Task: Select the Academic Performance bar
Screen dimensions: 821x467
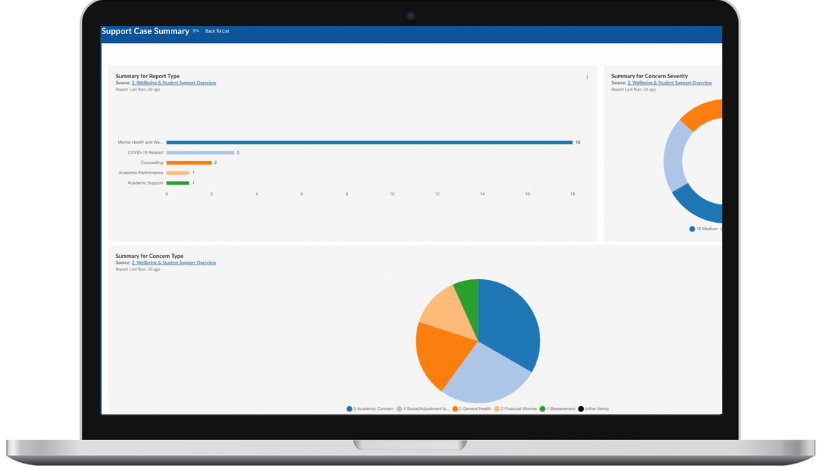Action: (177, 173)
